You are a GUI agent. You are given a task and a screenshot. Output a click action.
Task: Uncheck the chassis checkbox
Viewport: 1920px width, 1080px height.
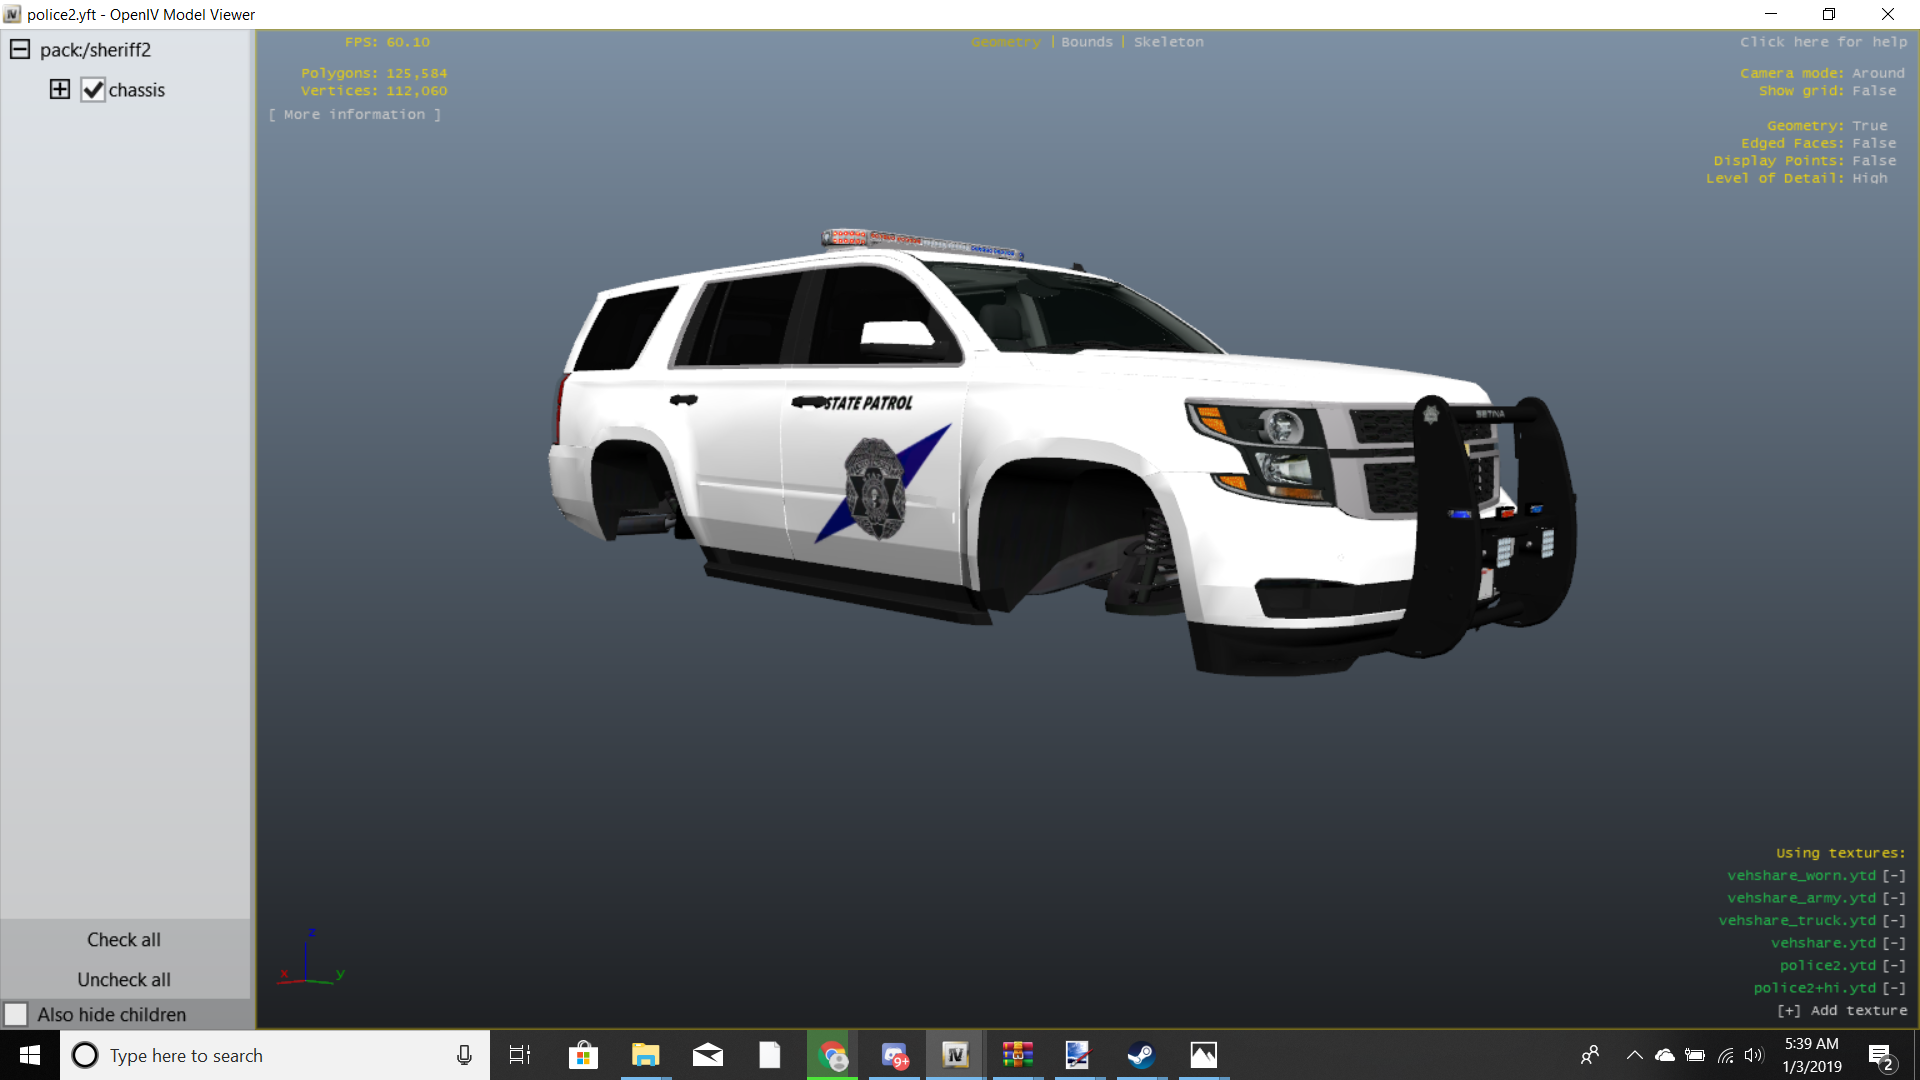point(93,90)
